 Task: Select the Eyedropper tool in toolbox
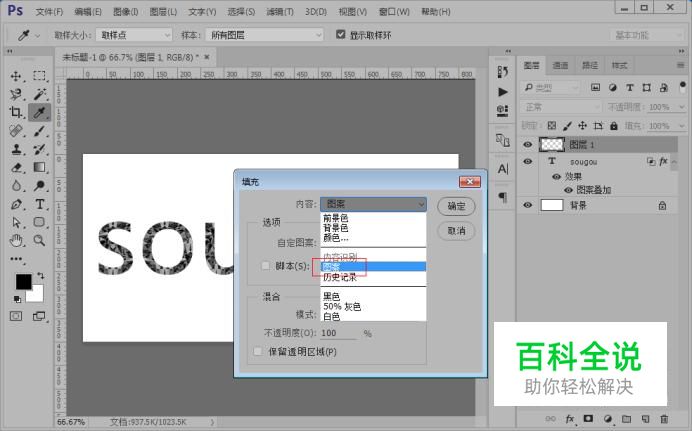(39, 112)
